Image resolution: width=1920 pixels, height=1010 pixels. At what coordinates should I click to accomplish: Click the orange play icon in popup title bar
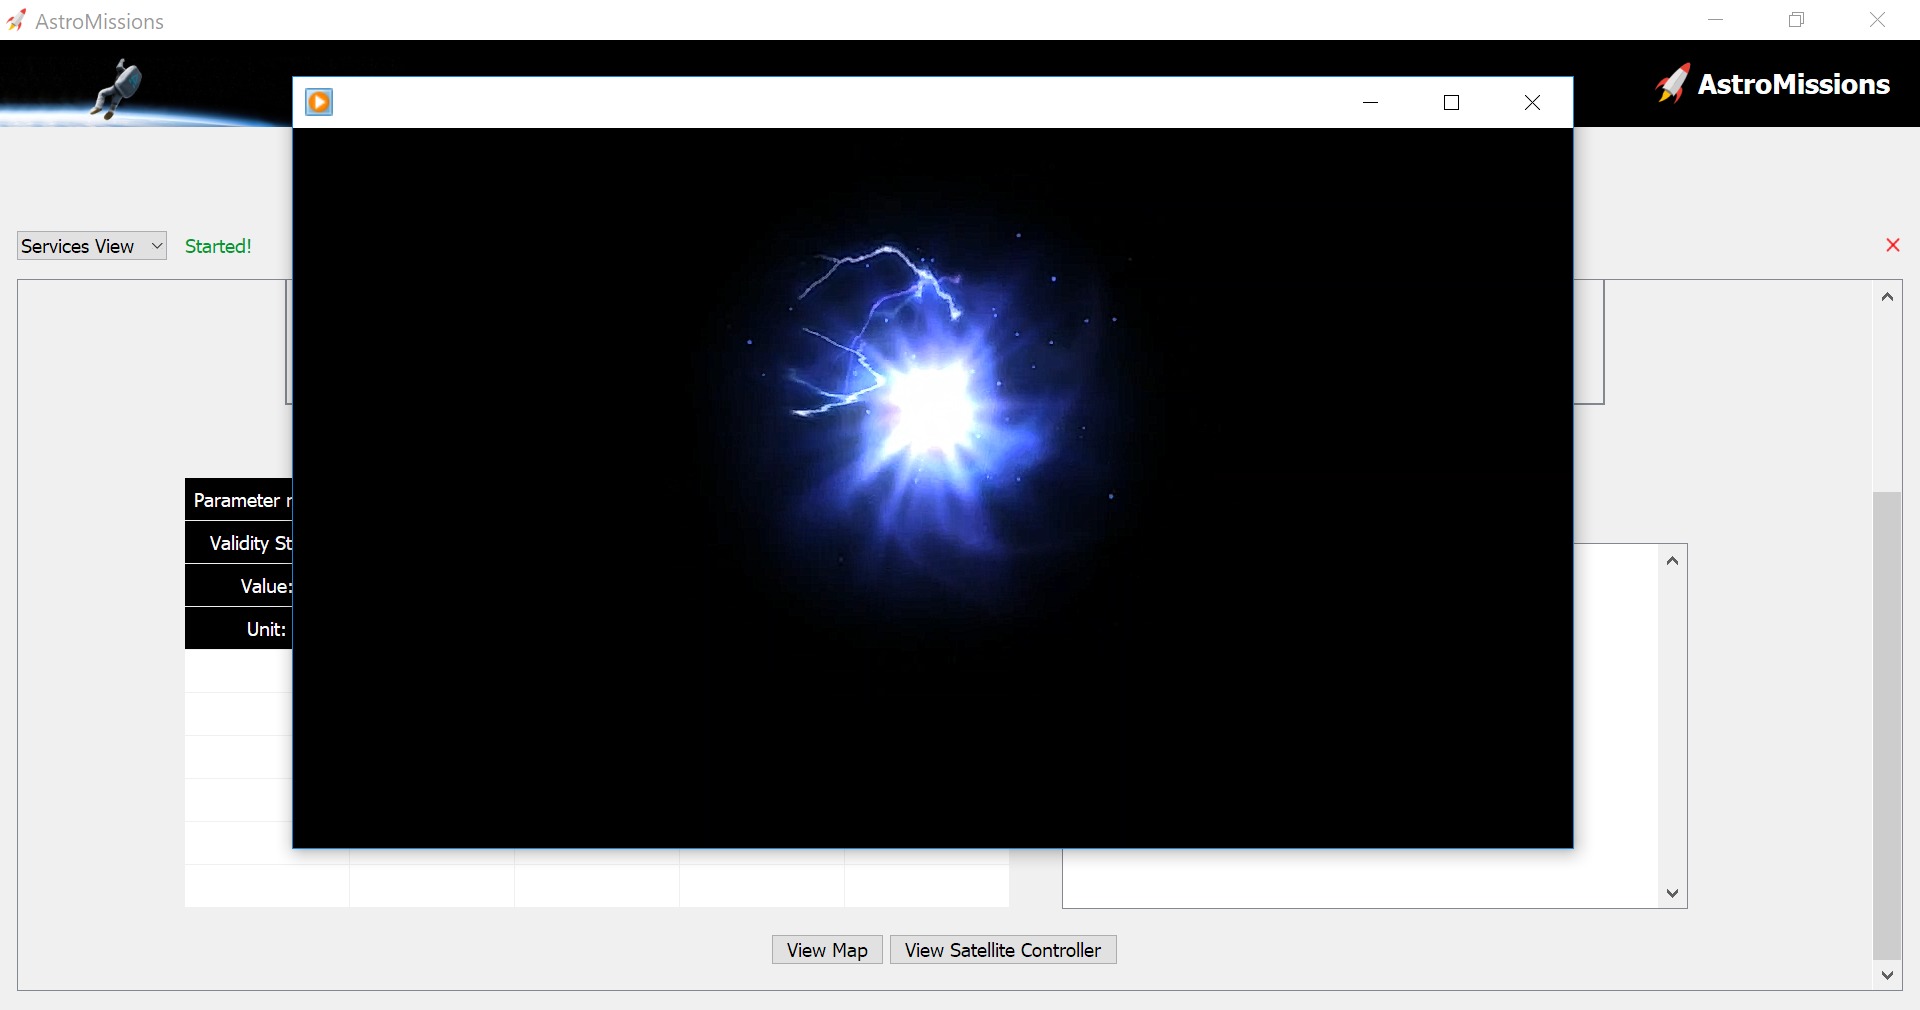click(x=319, y=102)
